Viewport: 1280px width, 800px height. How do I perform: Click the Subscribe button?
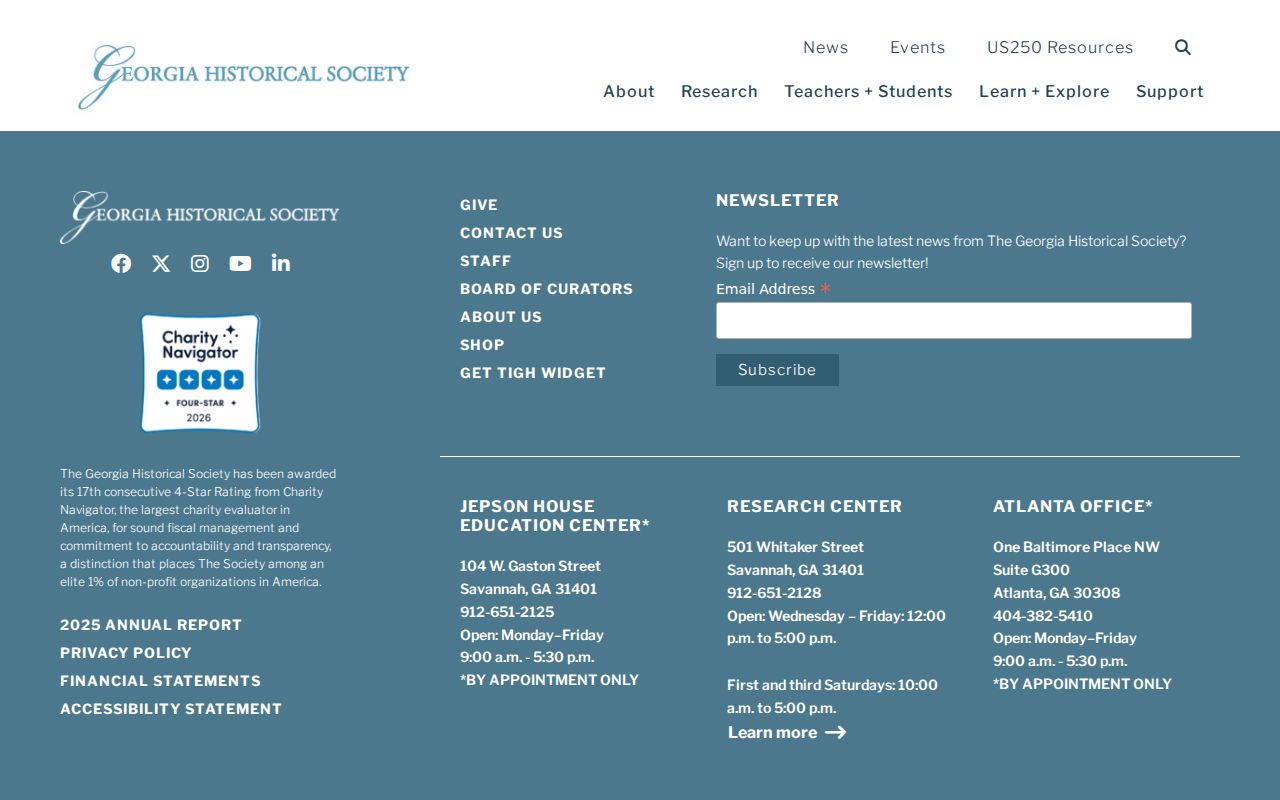point(777,370)
